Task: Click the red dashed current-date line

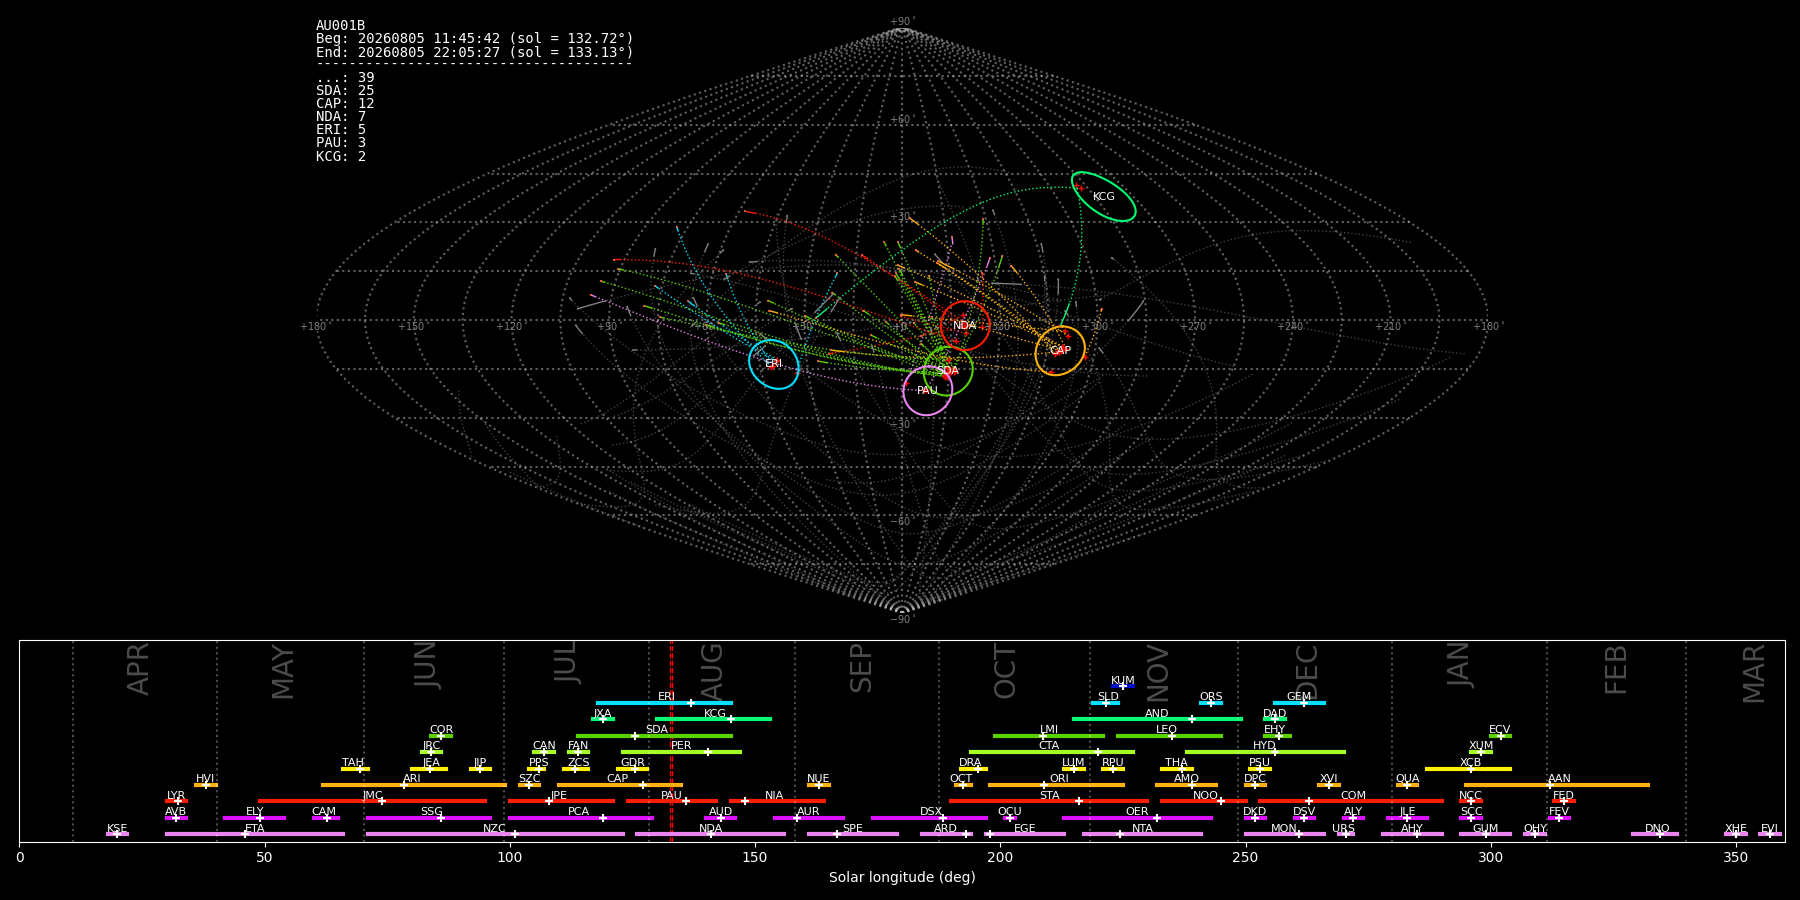Action: click(x=671, y=741)
